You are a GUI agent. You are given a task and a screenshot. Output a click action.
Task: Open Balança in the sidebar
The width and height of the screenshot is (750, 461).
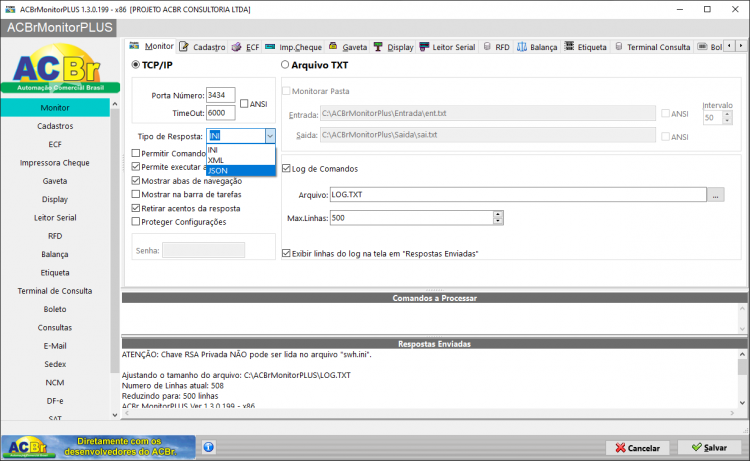(x=55, y=254)
